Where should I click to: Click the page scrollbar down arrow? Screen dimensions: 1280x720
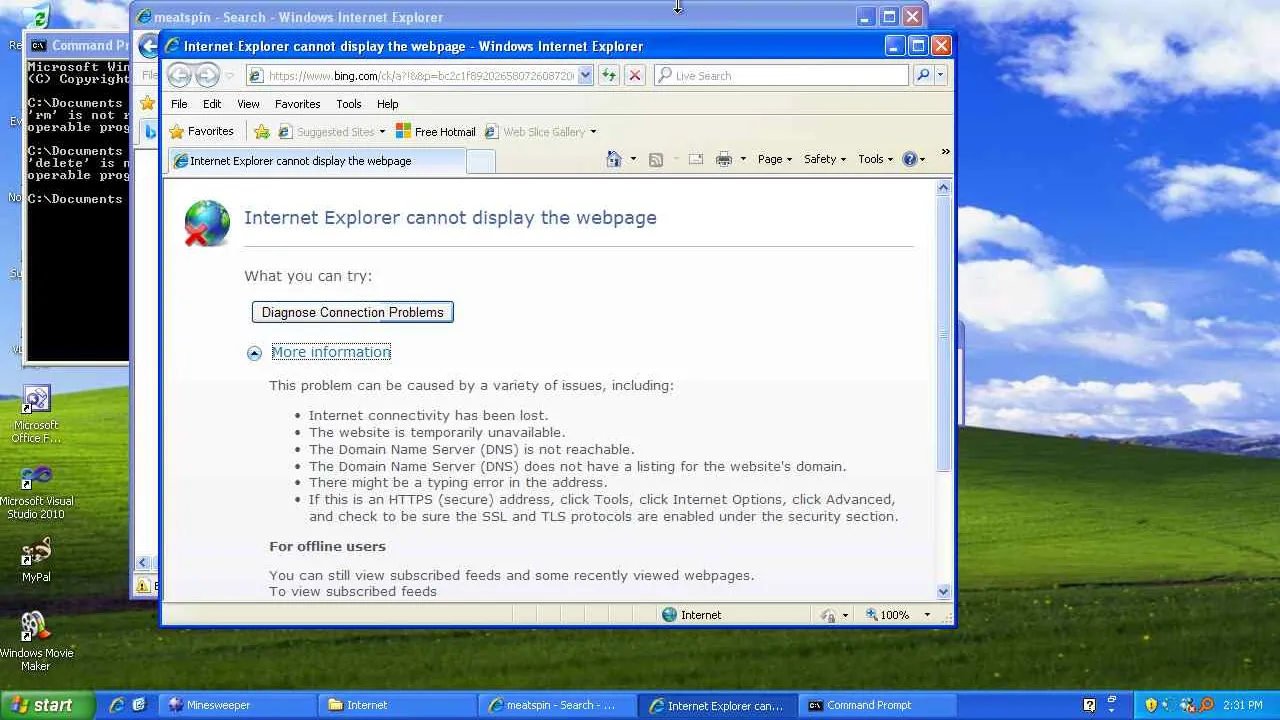[x=943, y=591]
